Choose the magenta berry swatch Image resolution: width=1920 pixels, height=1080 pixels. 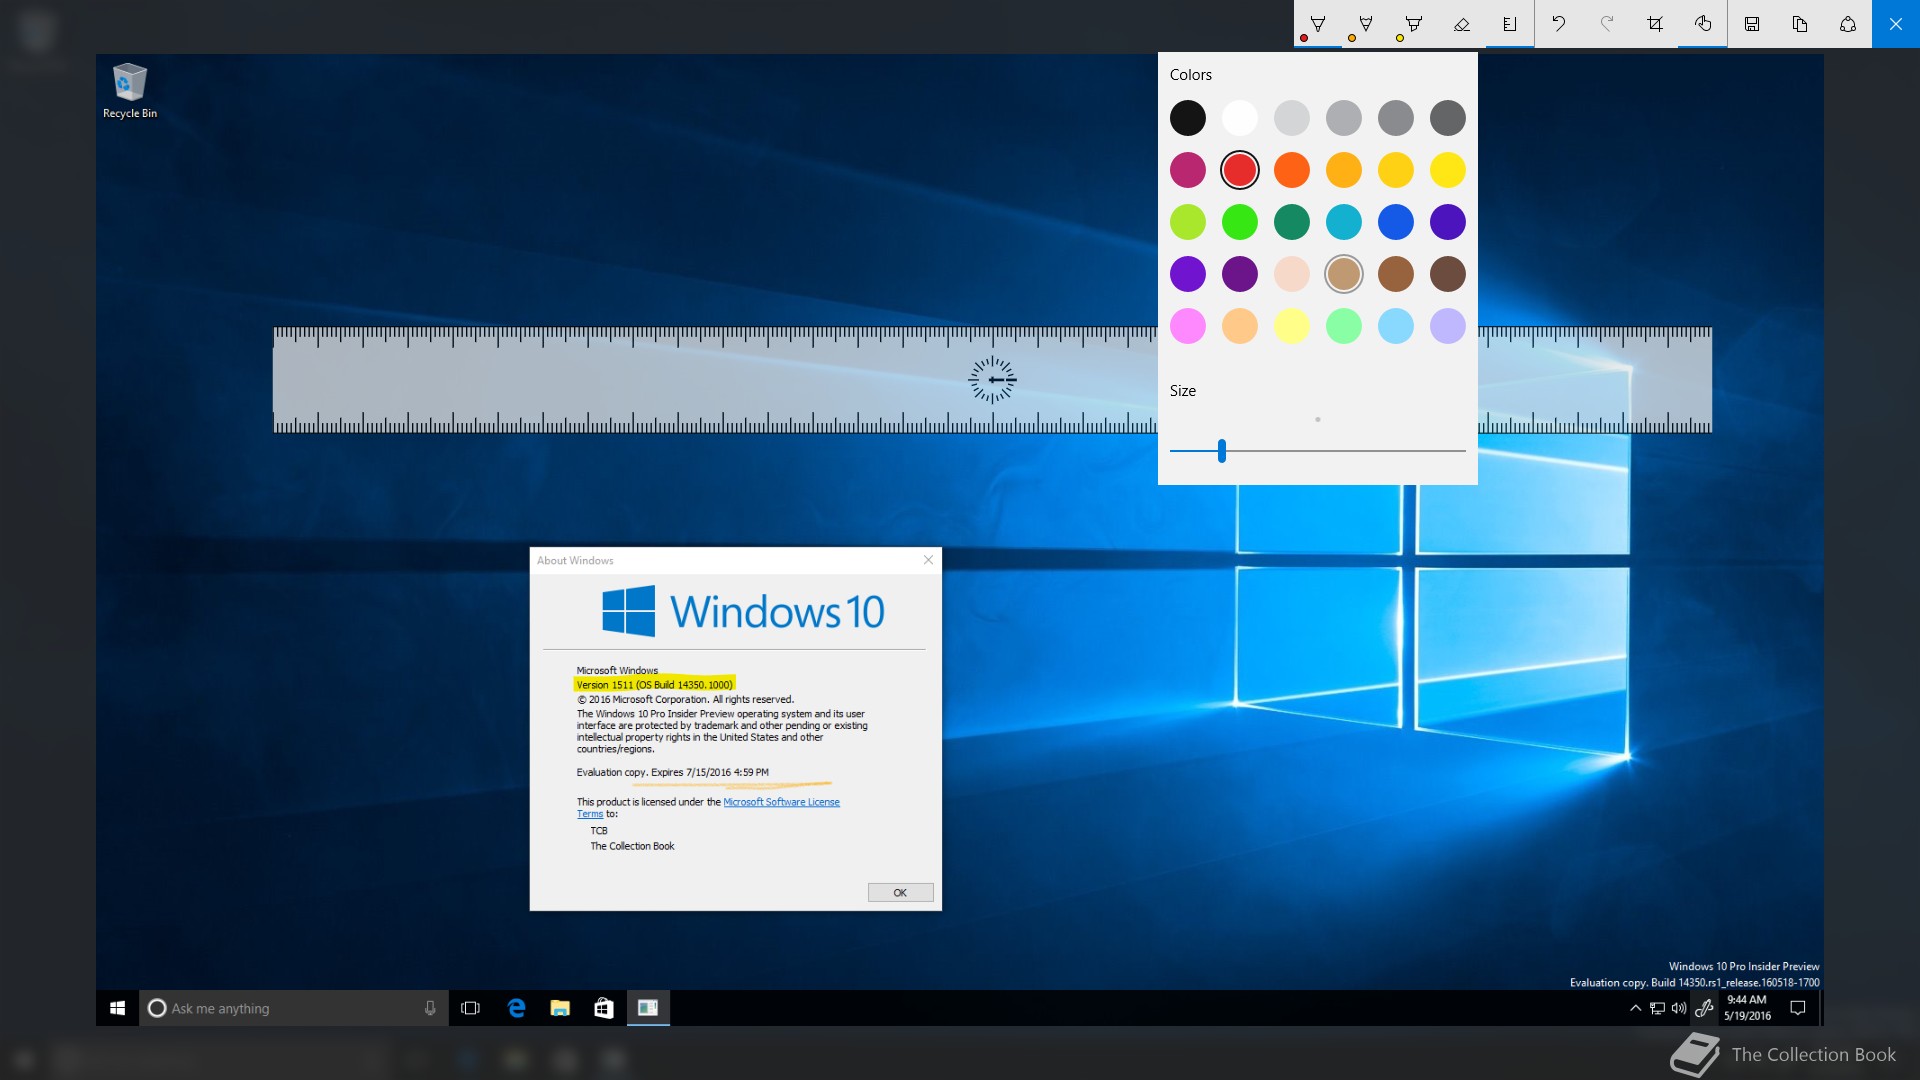(1188, 170)
